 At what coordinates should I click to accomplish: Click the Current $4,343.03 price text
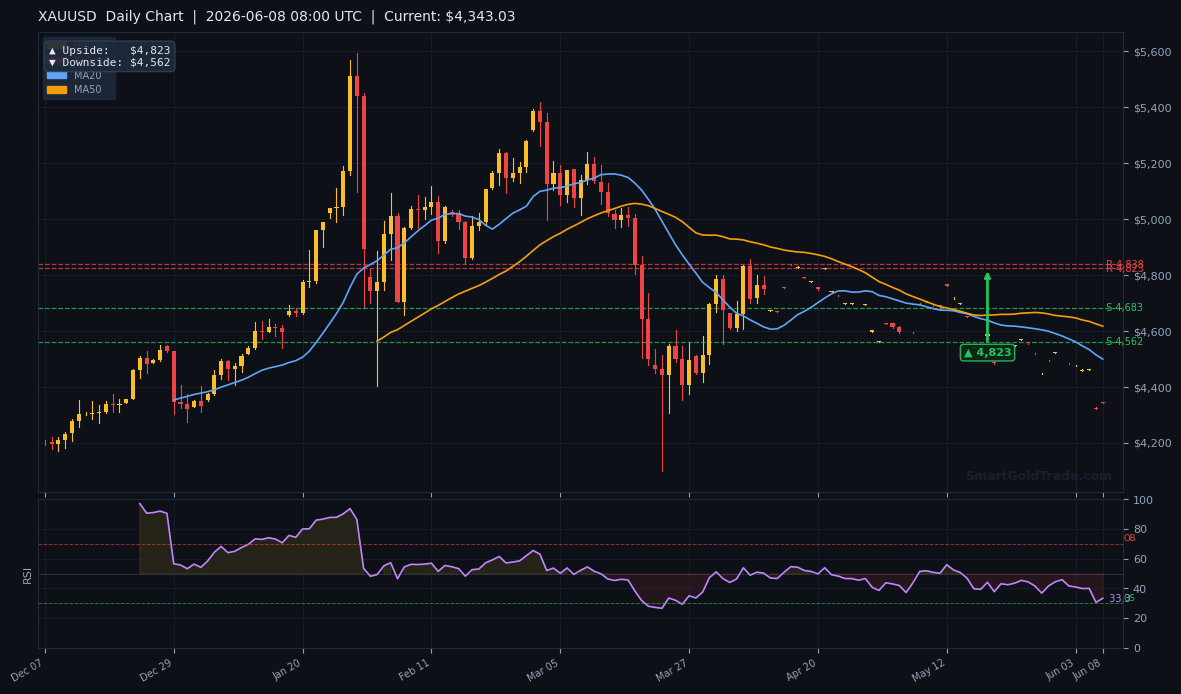(x=450, y=17)
